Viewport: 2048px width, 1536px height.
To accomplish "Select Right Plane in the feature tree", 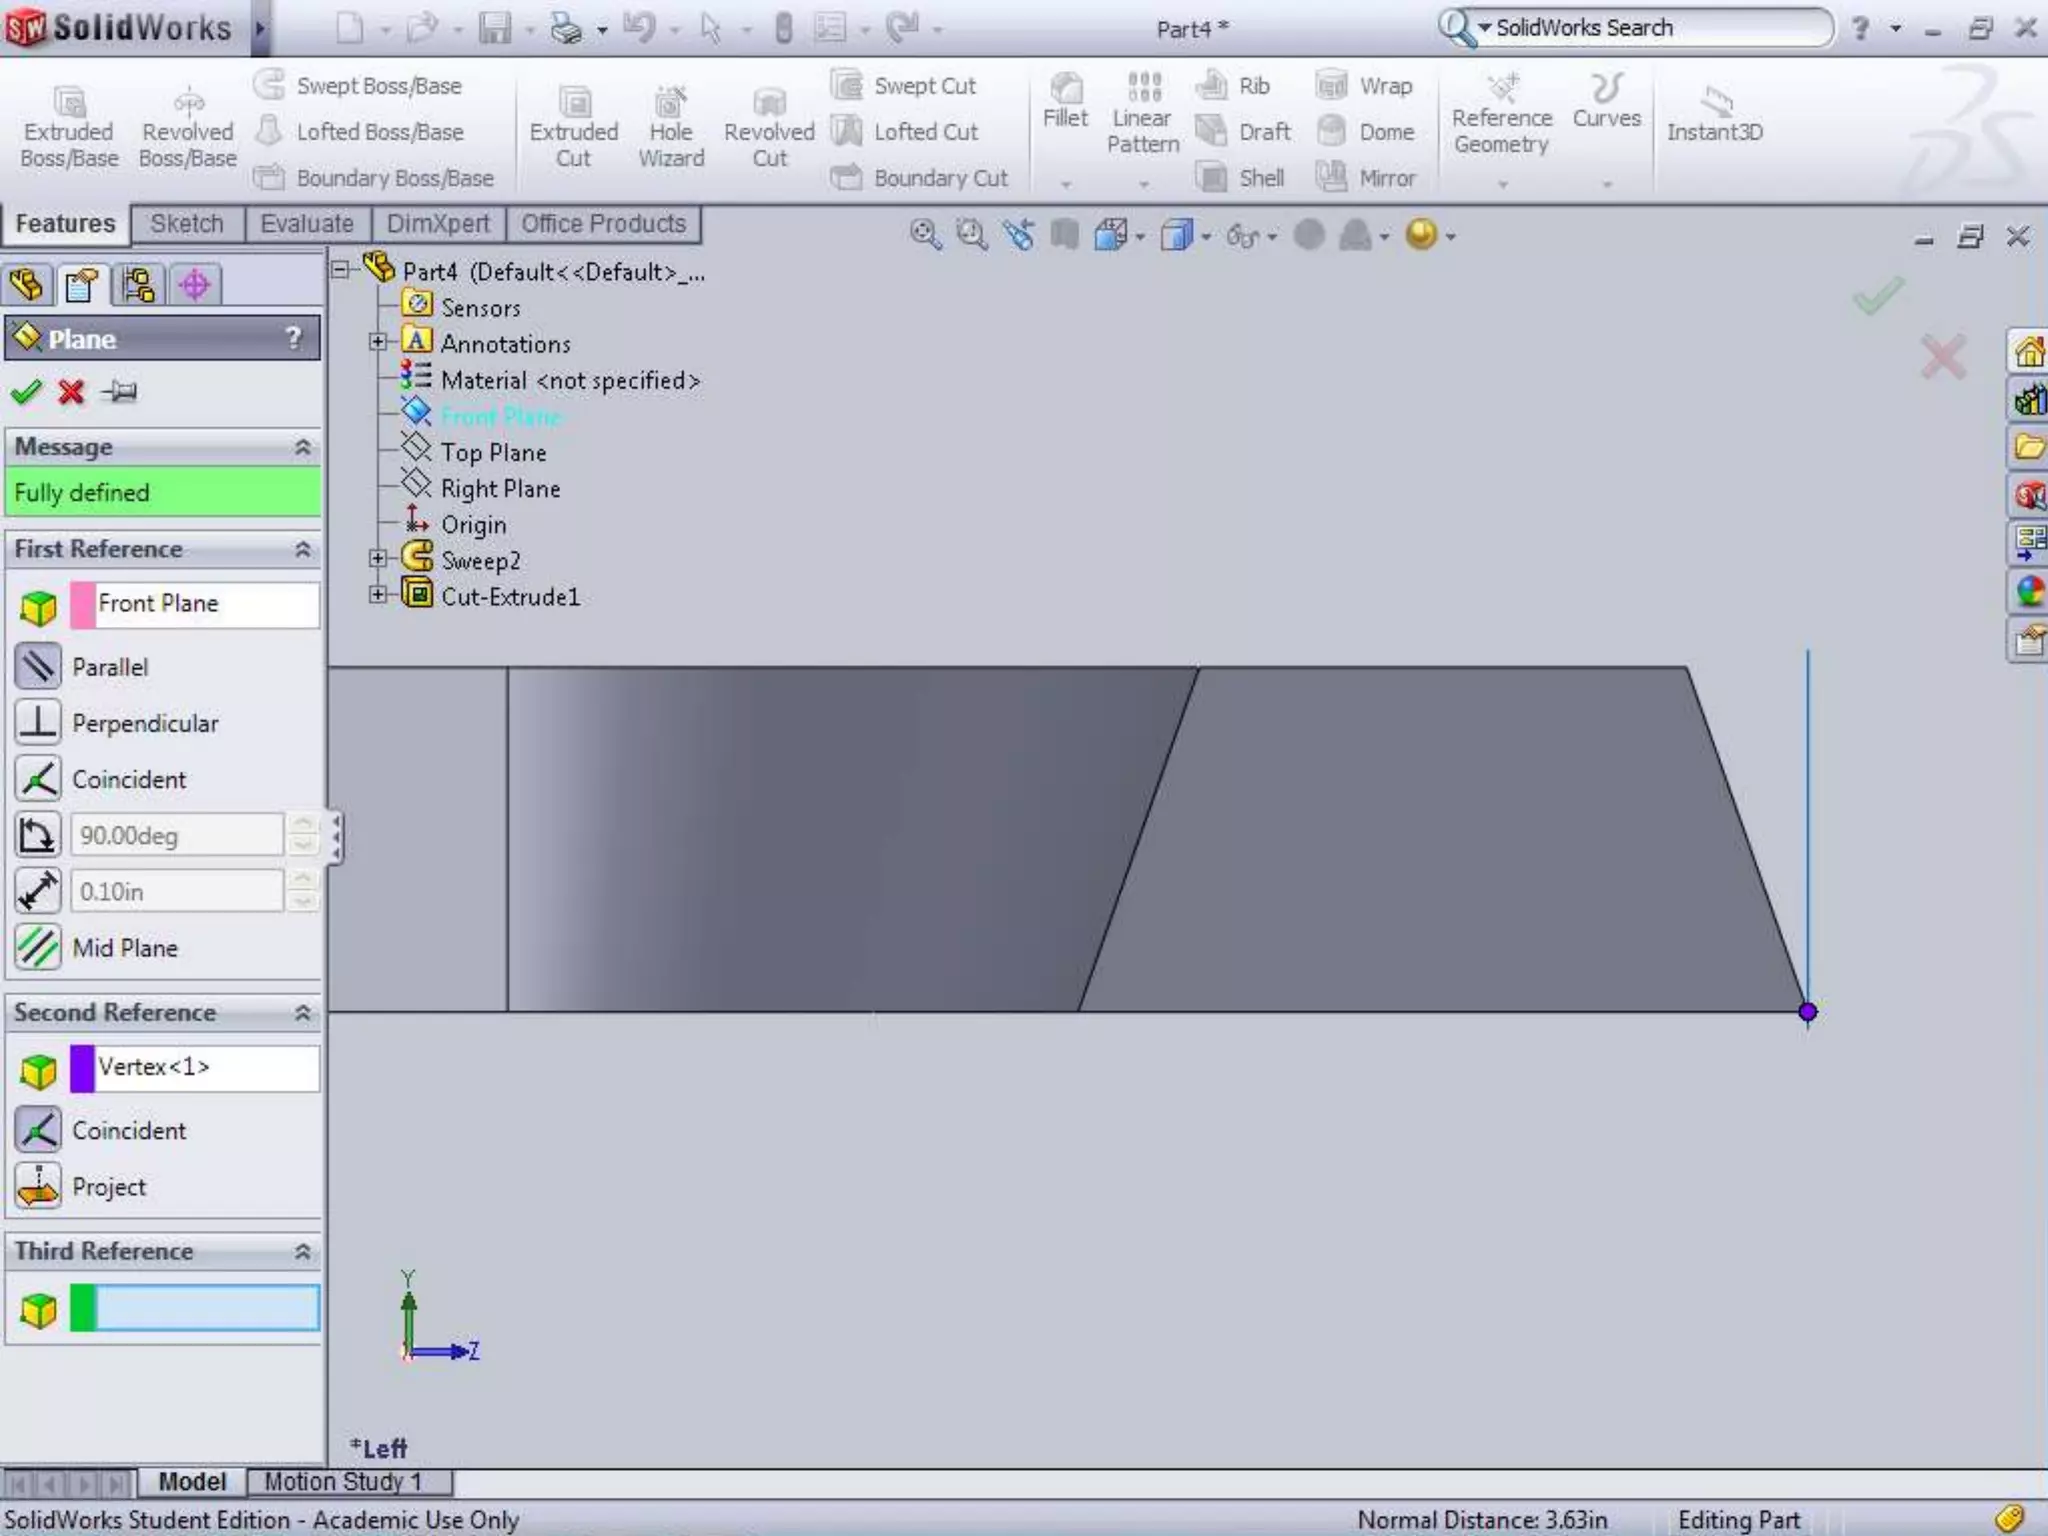I will click(x=500, y=489).
